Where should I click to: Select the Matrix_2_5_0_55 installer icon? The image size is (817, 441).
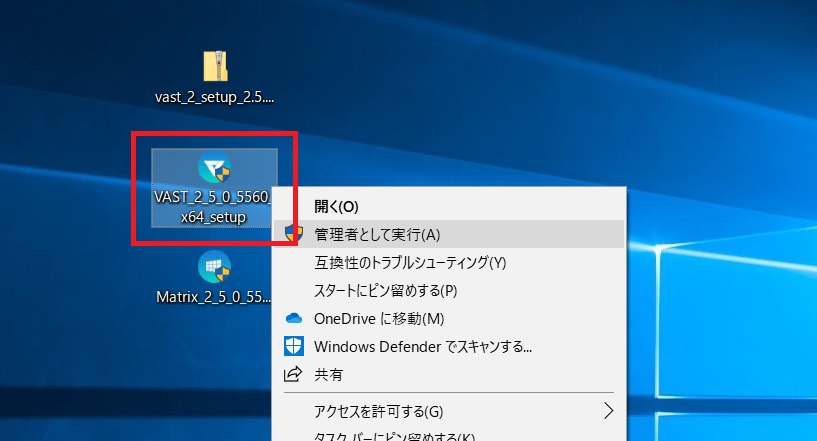[214, 267]
